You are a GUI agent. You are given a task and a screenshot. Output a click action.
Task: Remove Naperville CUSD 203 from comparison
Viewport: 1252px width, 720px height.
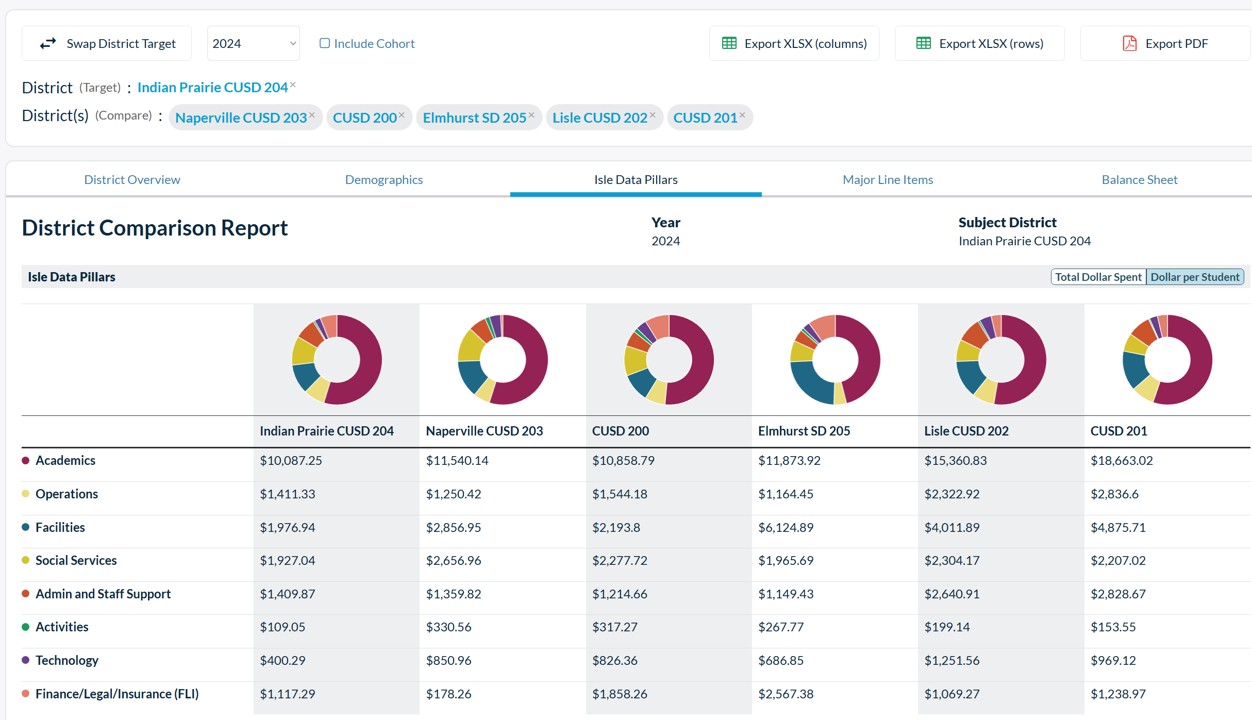312,115
